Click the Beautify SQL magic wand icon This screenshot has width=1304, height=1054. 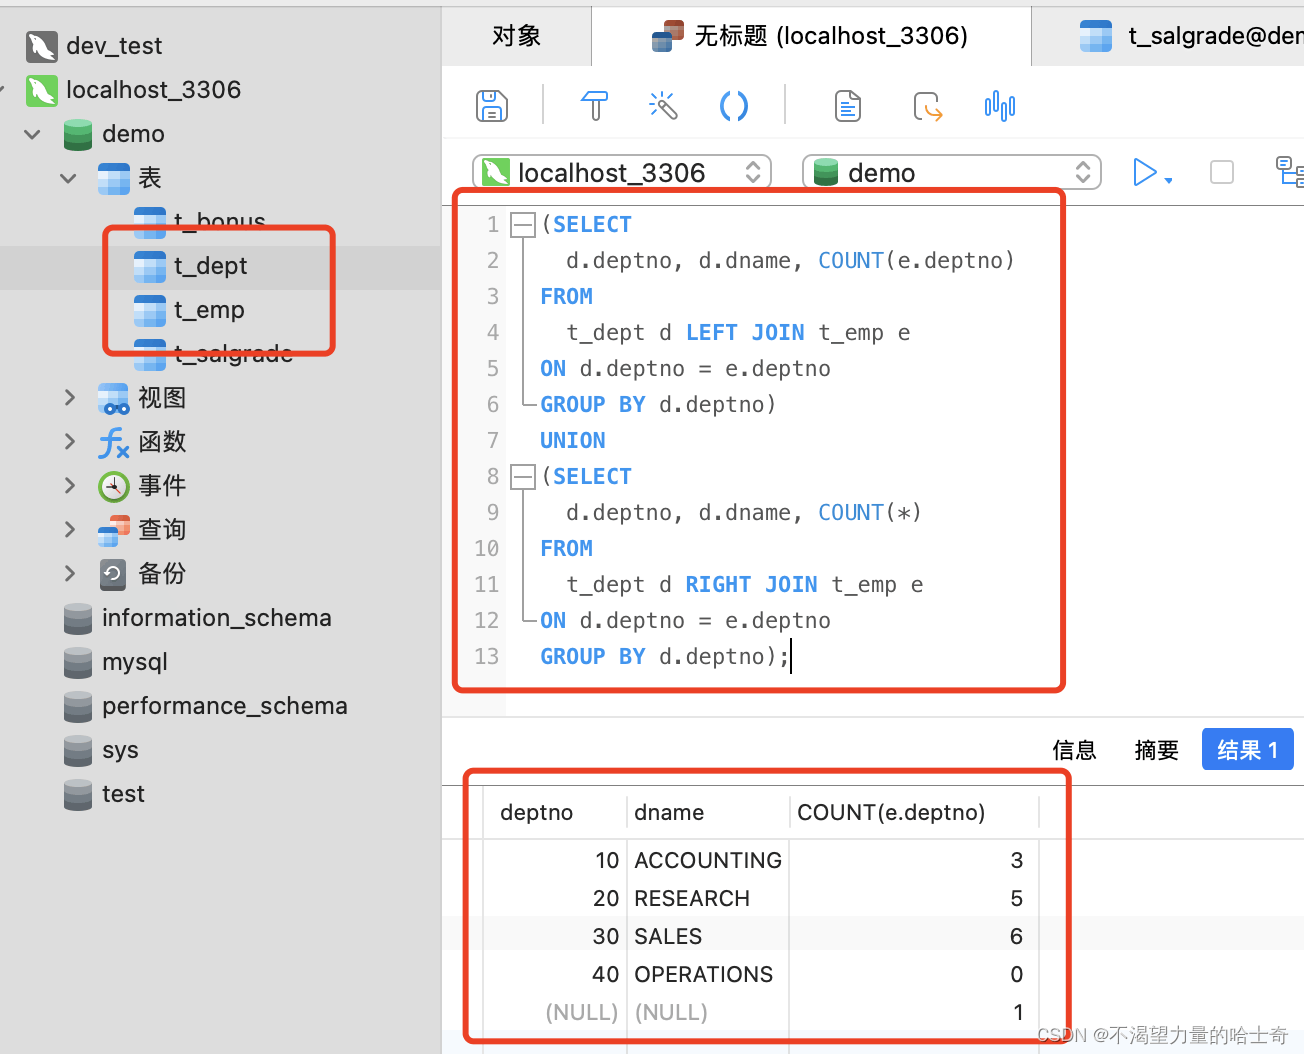[x=663, y=106]
